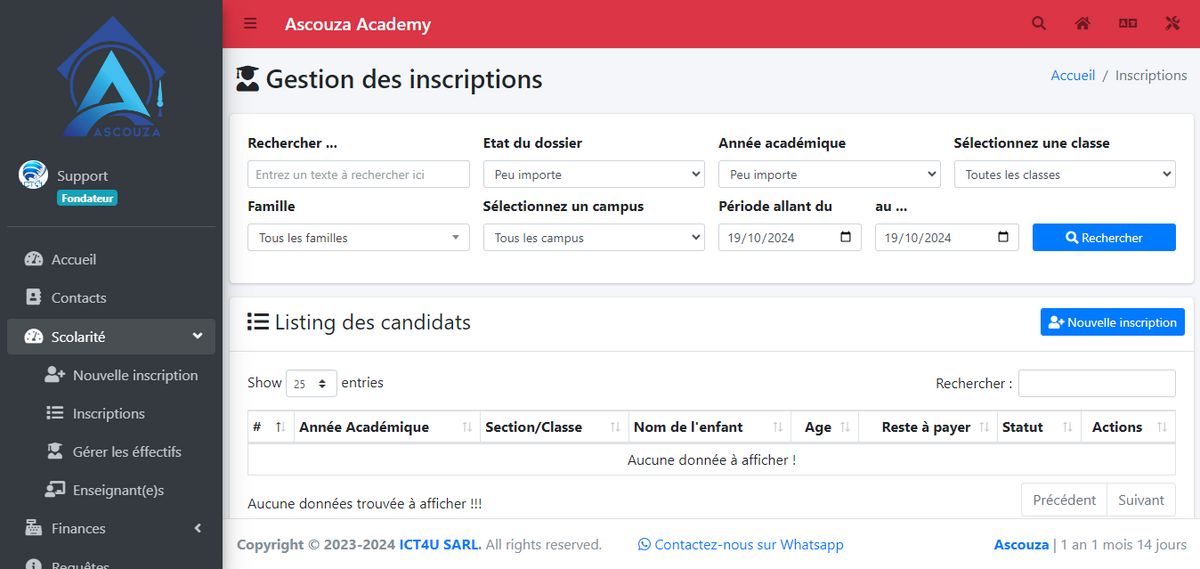1200x569 pixels.
Task: Click the Rechercher text input in filters
Action: 358,174
